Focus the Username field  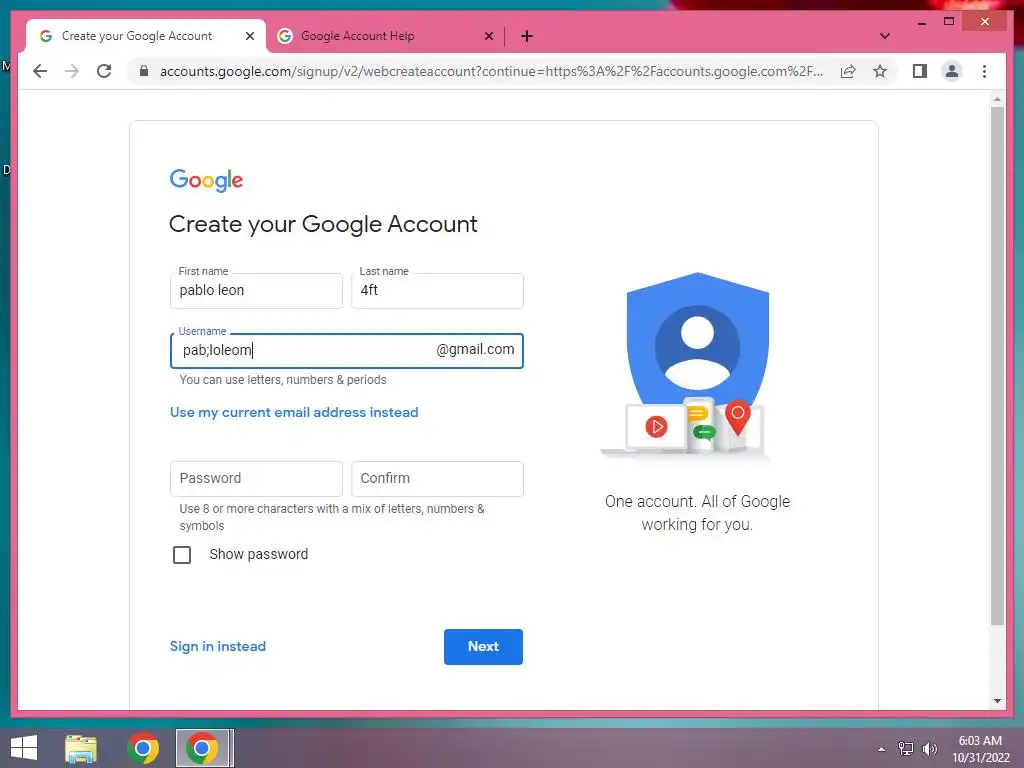pos(346,351)
